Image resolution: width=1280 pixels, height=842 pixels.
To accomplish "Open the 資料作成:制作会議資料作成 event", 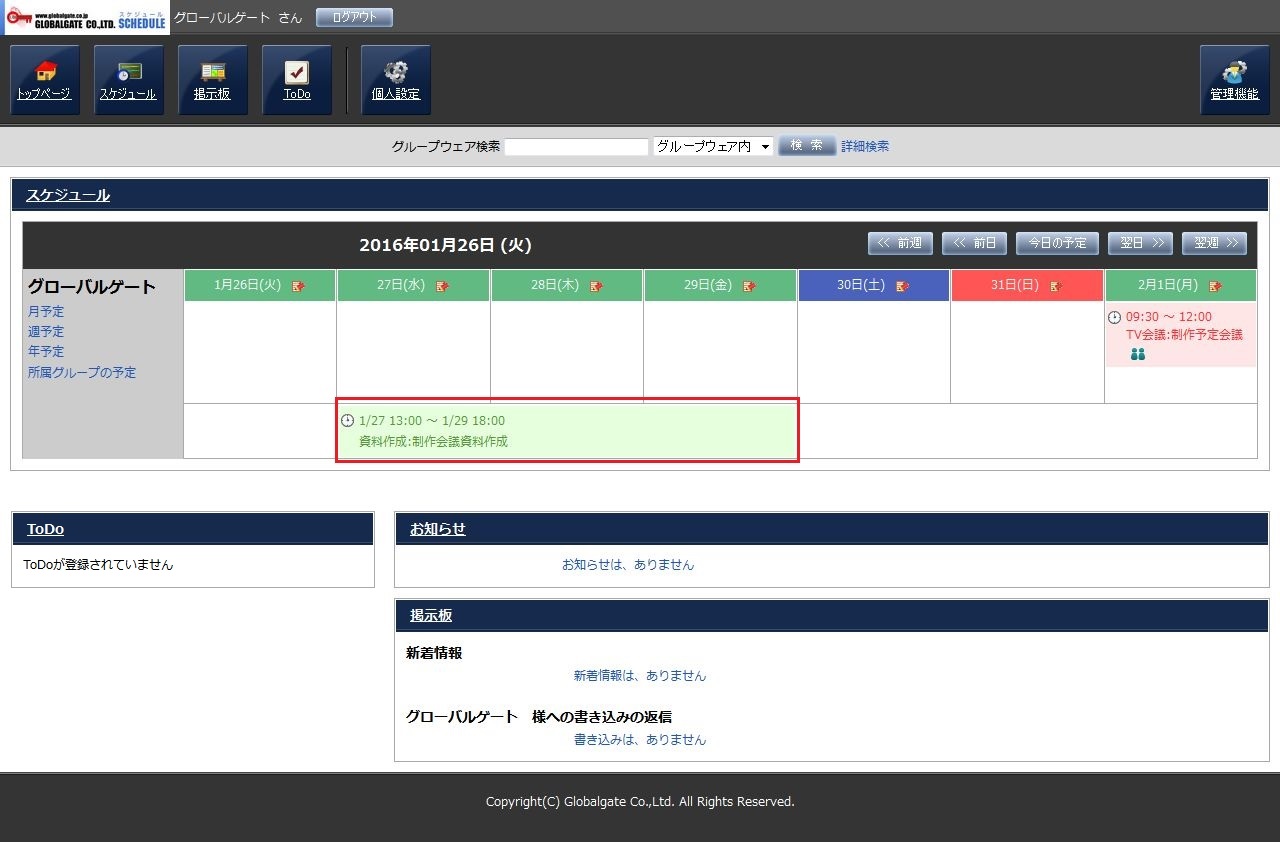I will tap(433, 441).
